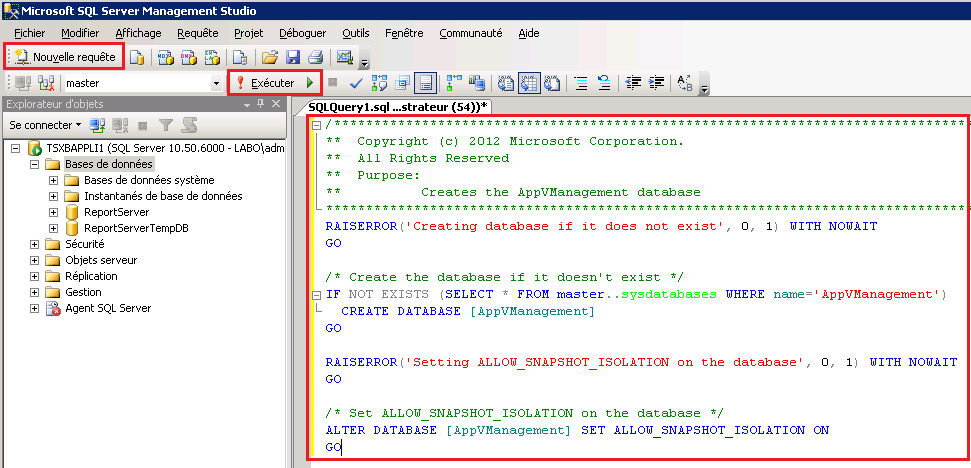Viewport: 971px width, 468px height.
Task: Print the query with the printer icon
Action: [x=316, y=58]
